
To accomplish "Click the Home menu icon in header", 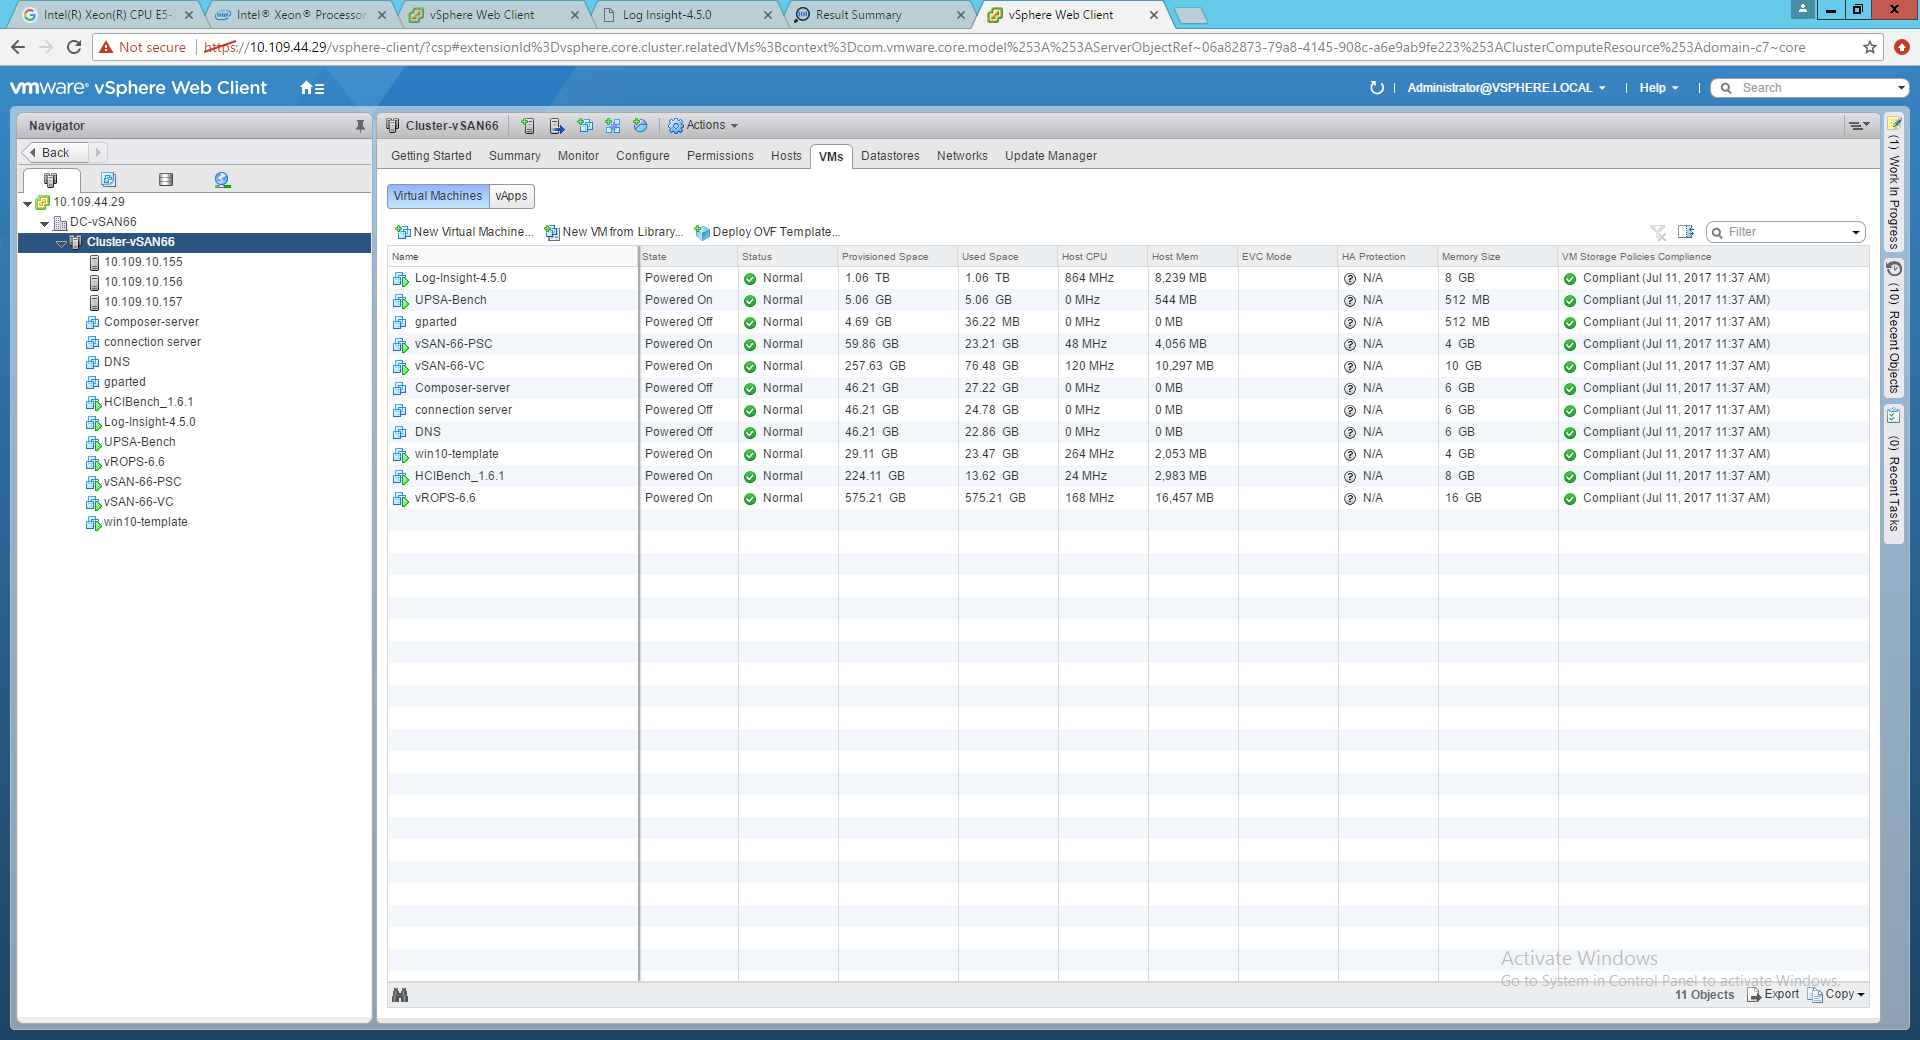I will 312,88.
